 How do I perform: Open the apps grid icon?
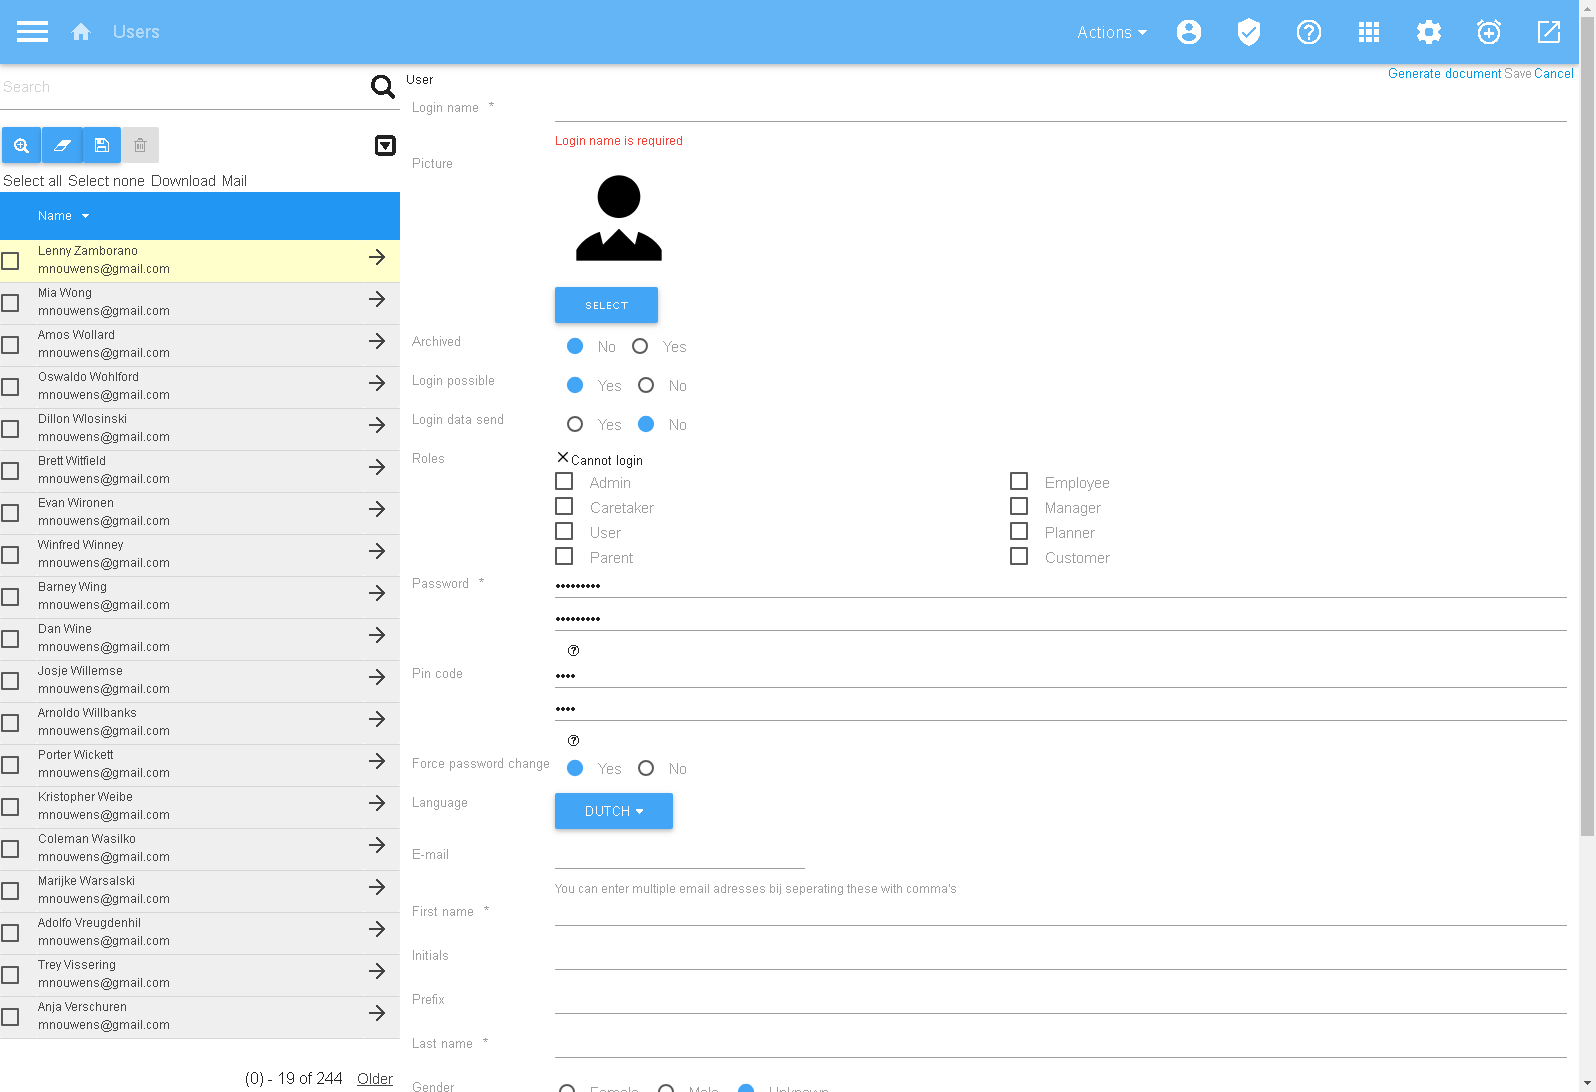1369,32
